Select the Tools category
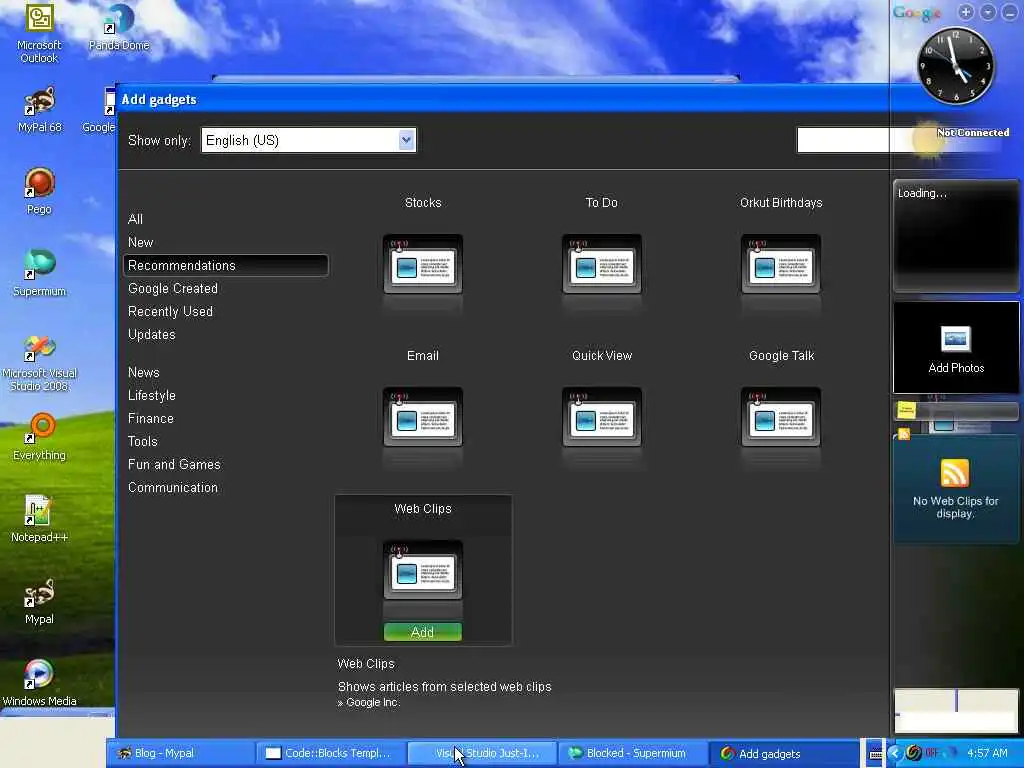 coord(142,441)
